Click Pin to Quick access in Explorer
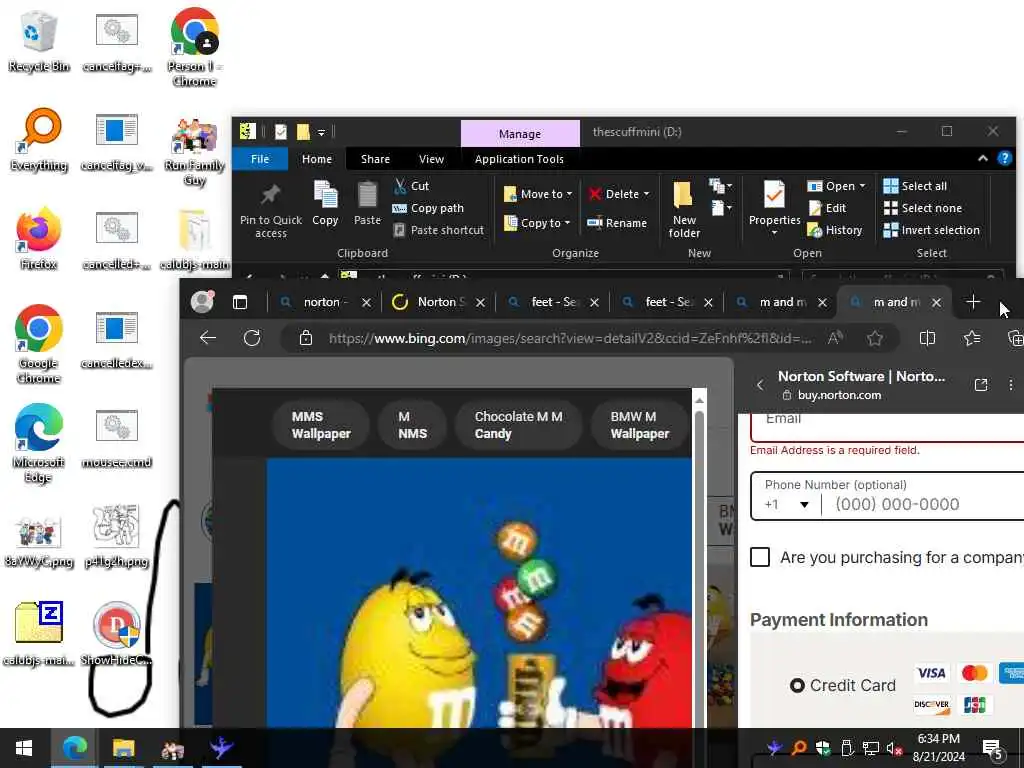Image resolution: width=1024 pixels, height=768 pixels. 270,211
